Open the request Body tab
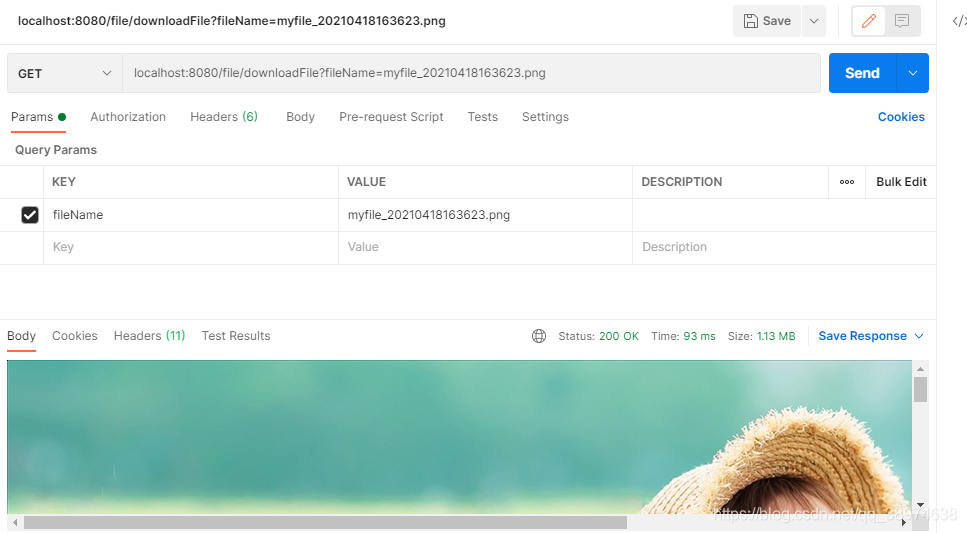Viewport: 967px width, 533px height. tap(300, 117)
